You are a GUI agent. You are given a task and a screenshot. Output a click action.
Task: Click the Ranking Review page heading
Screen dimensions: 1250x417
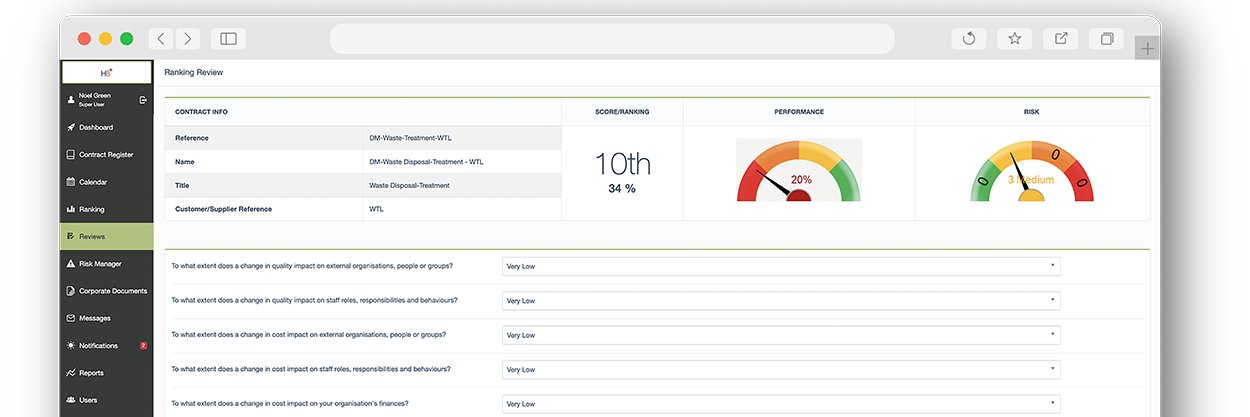194,72
